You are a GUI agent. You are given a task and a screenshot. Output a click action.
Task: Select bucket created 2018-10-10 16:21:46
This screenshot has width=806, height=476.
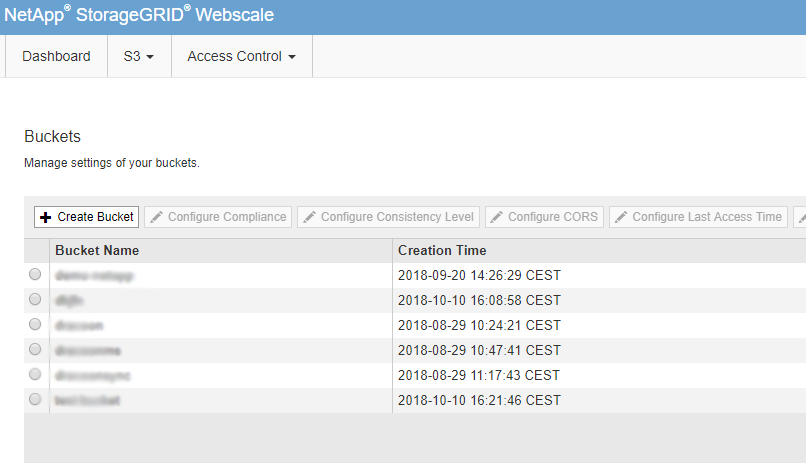[35, 399]
